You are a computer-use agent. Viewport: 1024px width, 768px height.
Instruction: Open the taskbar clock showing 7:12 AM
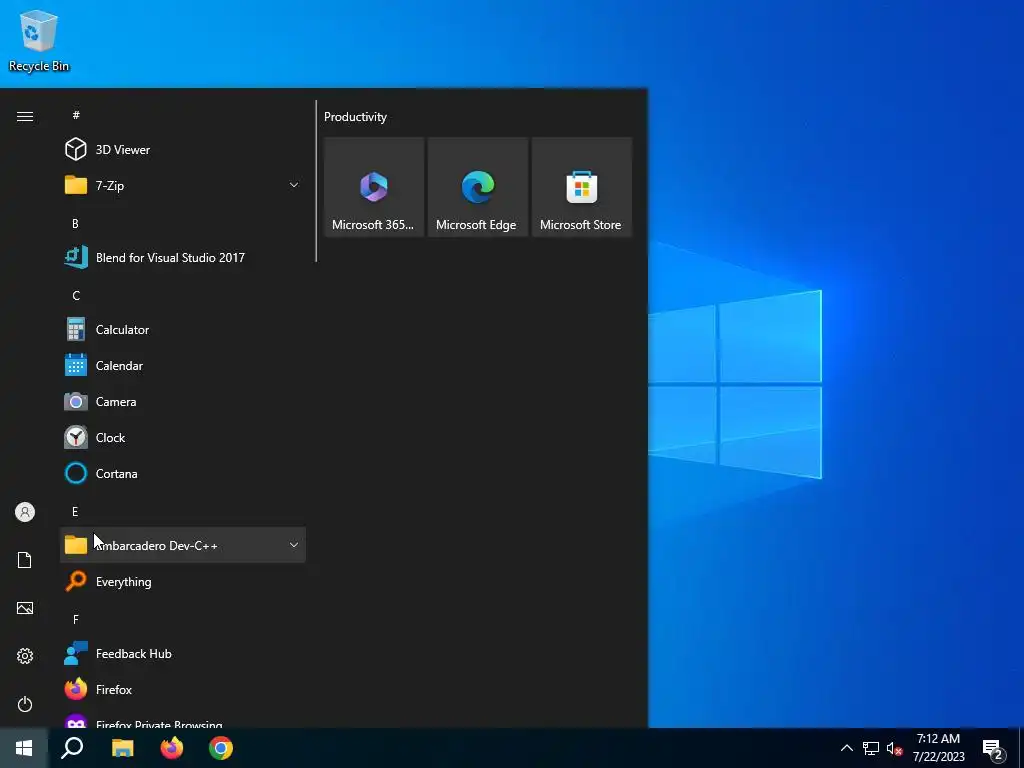pos(938,748)
